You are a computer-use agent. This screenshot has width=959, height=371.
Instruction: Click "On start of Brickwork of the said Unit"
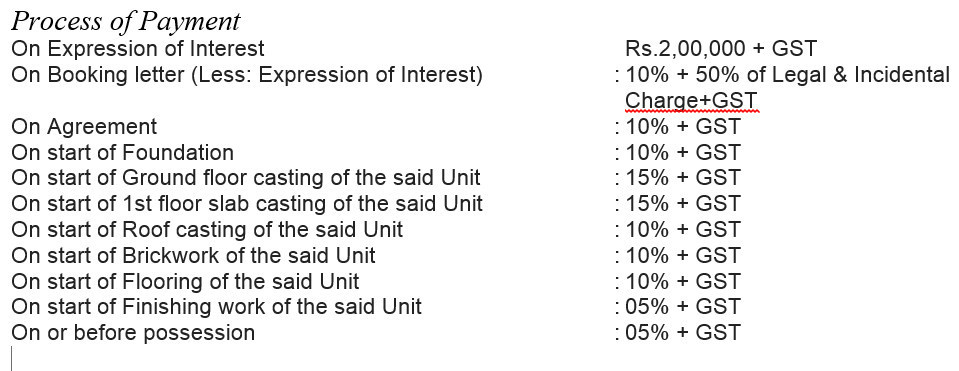click(193, 255)
